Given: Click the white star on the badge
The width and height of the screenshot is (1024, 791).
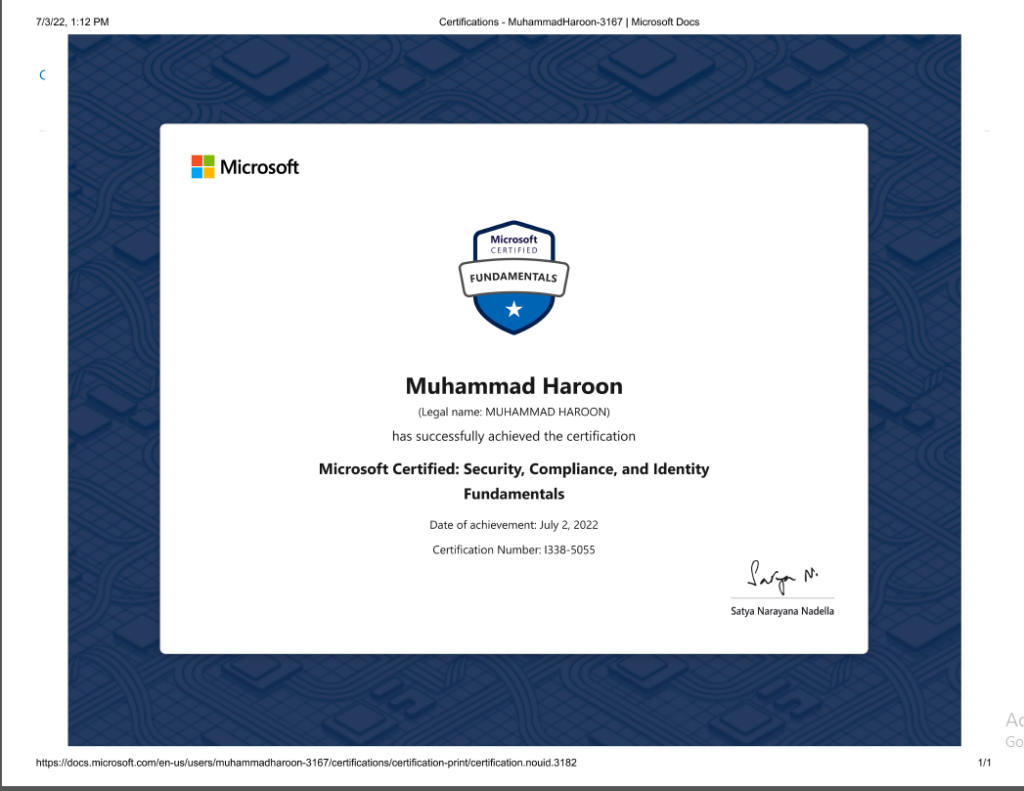Looking at the screenshot, I should coord(514,310).
